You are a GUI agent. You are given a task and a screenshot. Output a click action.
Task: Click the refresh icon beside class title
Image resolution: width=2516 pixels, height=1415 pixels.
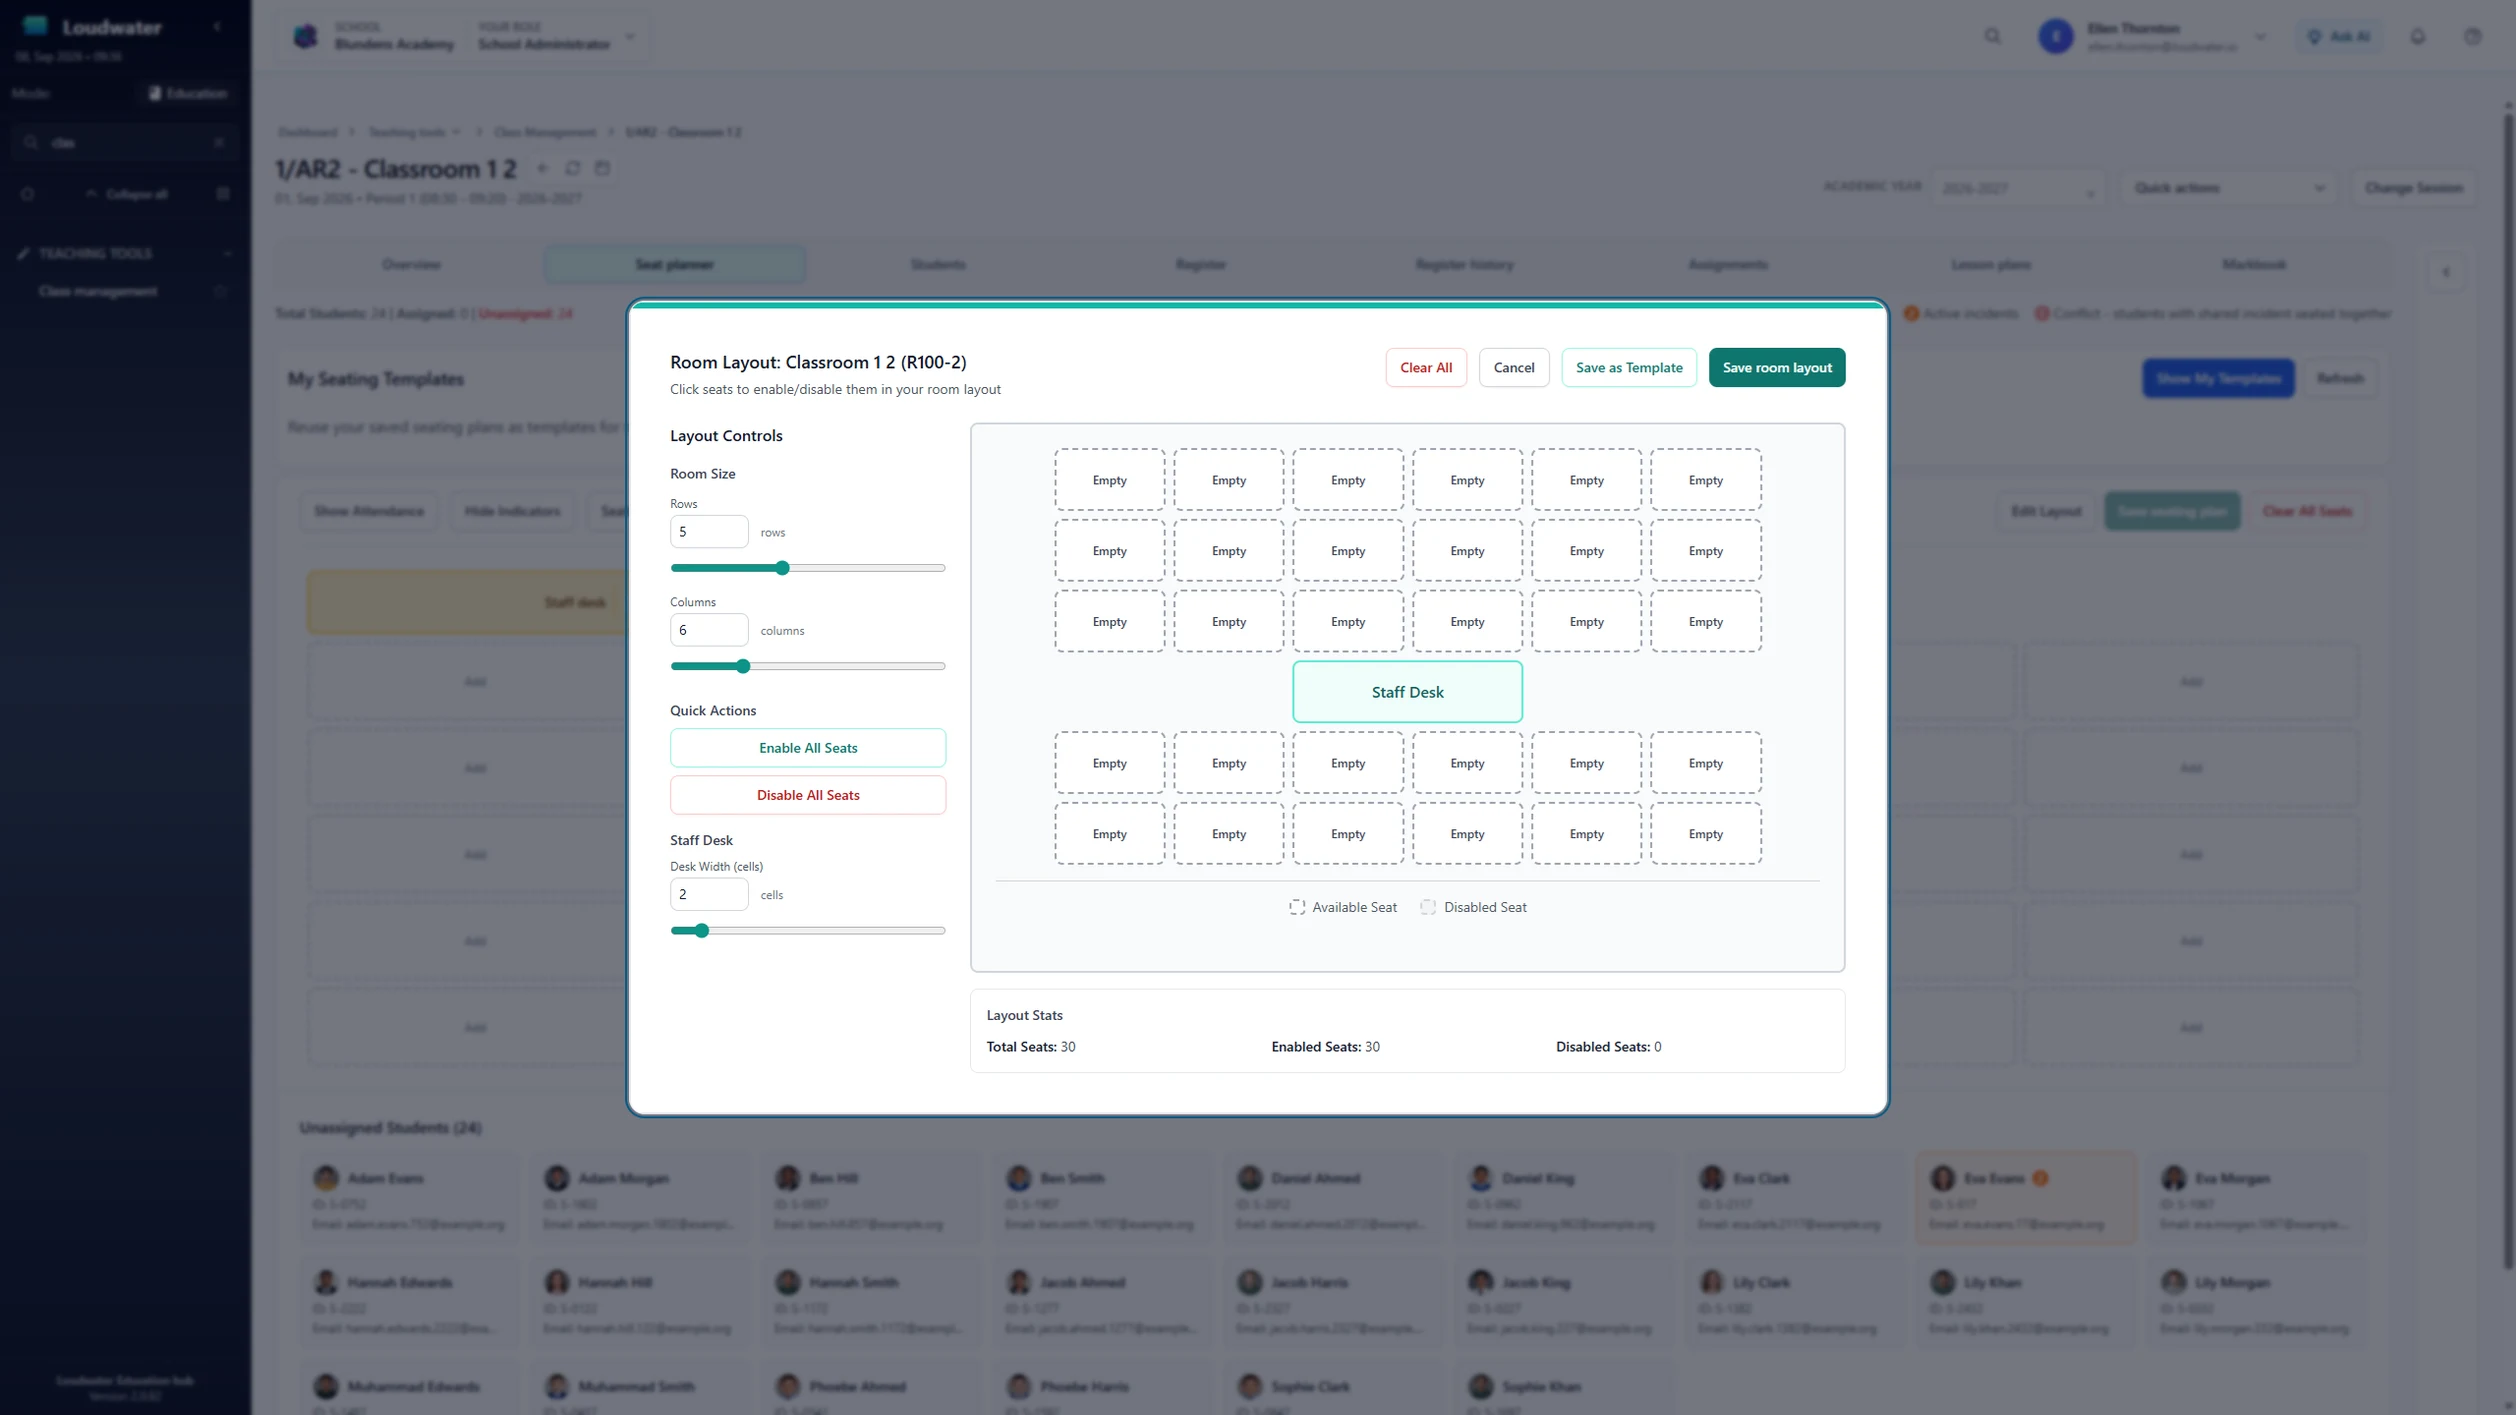point(572,168)
